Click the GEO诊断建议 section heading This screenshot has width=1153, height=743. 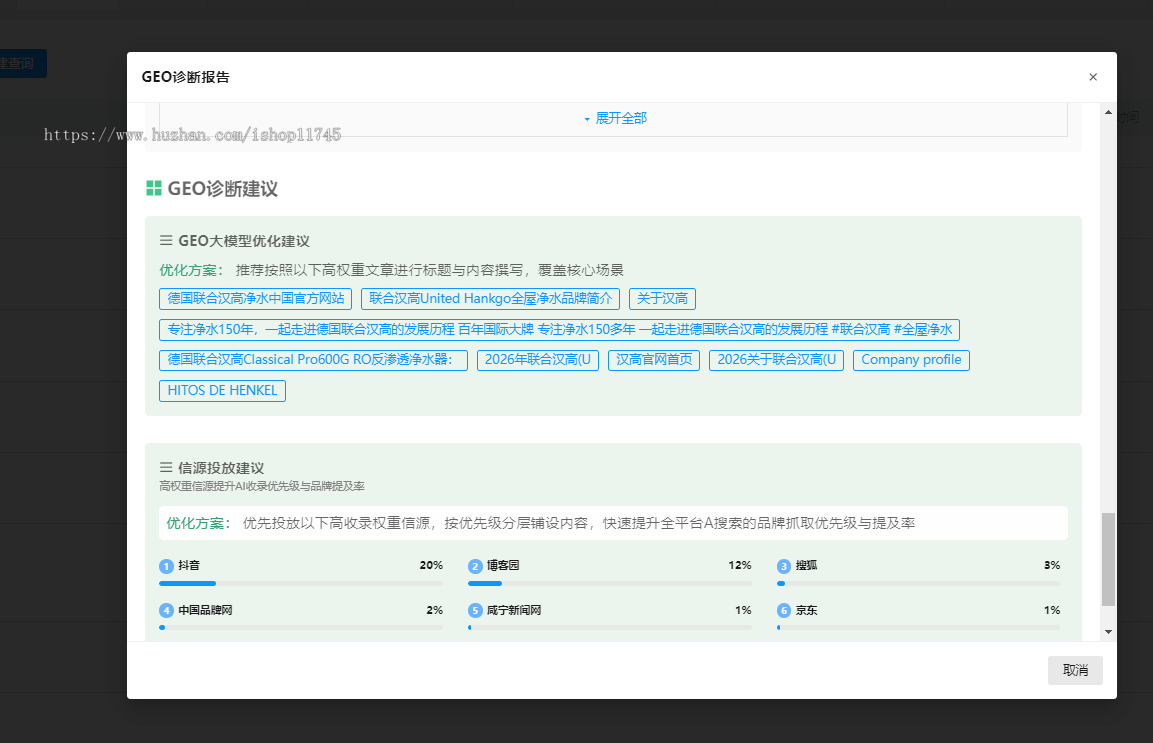click(x=223, y=189)
